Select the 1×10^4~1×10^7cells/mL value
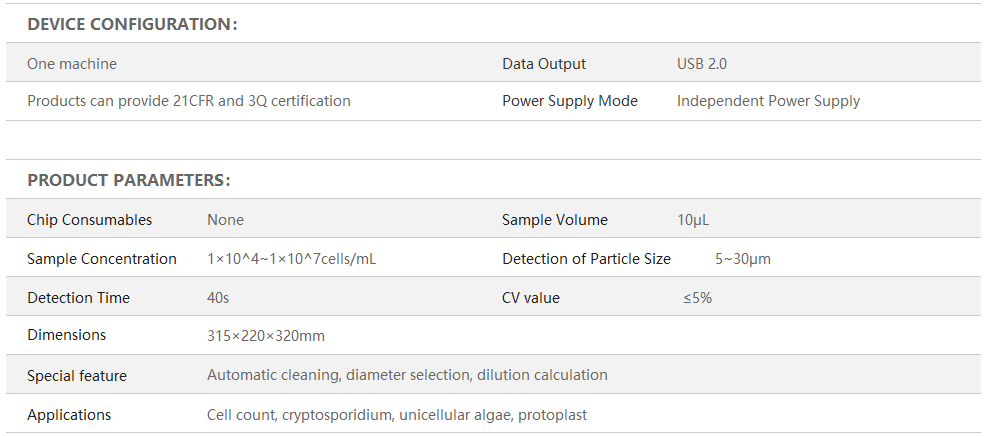The height and width of the screenshot is (436, 986). pos(291,259)
